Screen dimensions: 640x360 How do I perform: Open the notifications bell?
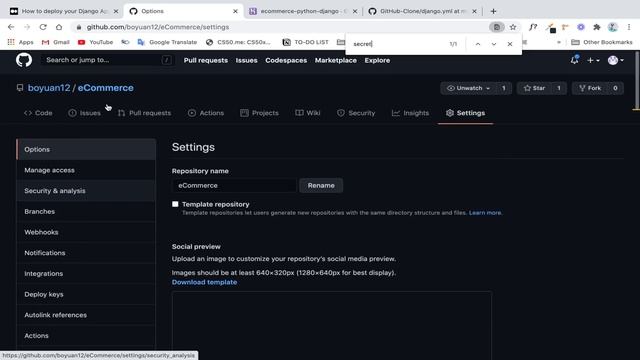click(574, 60)
